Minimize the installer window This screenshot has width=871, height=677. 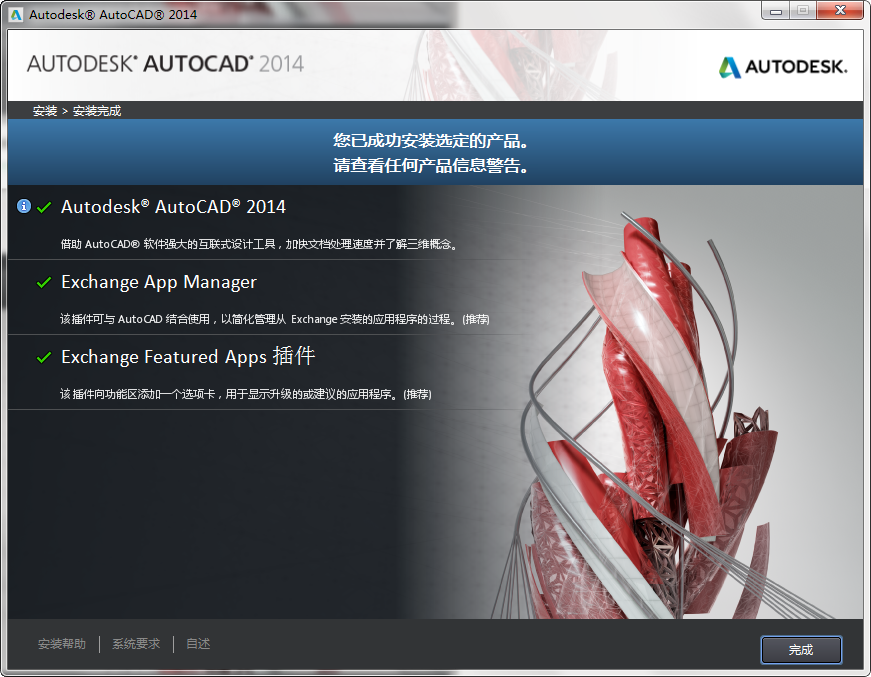[x=774, y=11]
